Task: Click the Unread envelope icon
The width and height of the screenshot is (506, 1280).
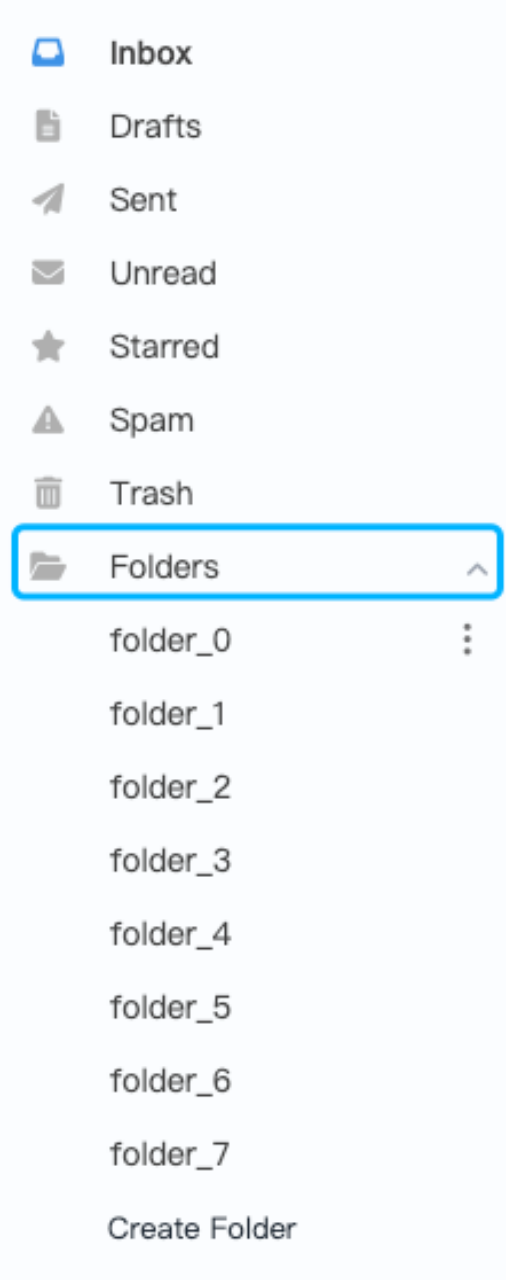Action: coord(48,273)
